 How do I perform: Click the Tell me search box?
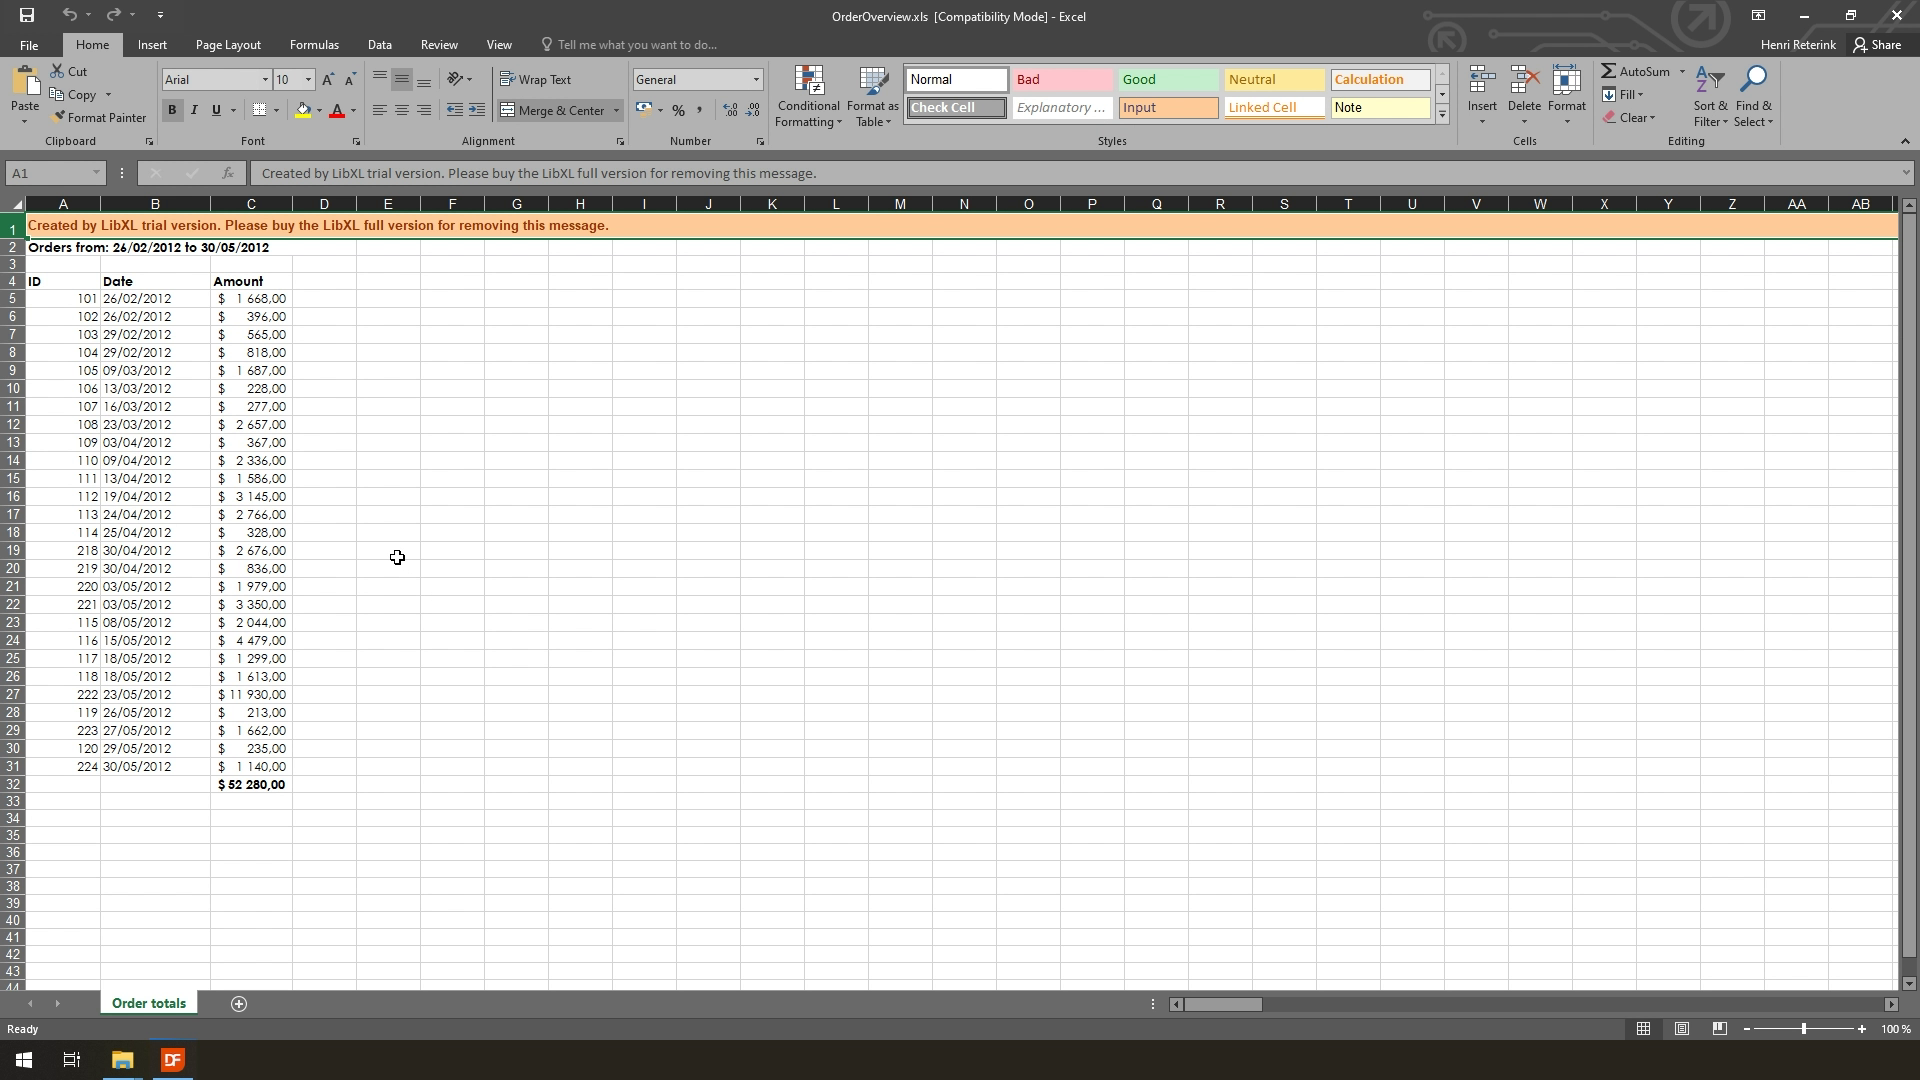click(x=636, y=45)
